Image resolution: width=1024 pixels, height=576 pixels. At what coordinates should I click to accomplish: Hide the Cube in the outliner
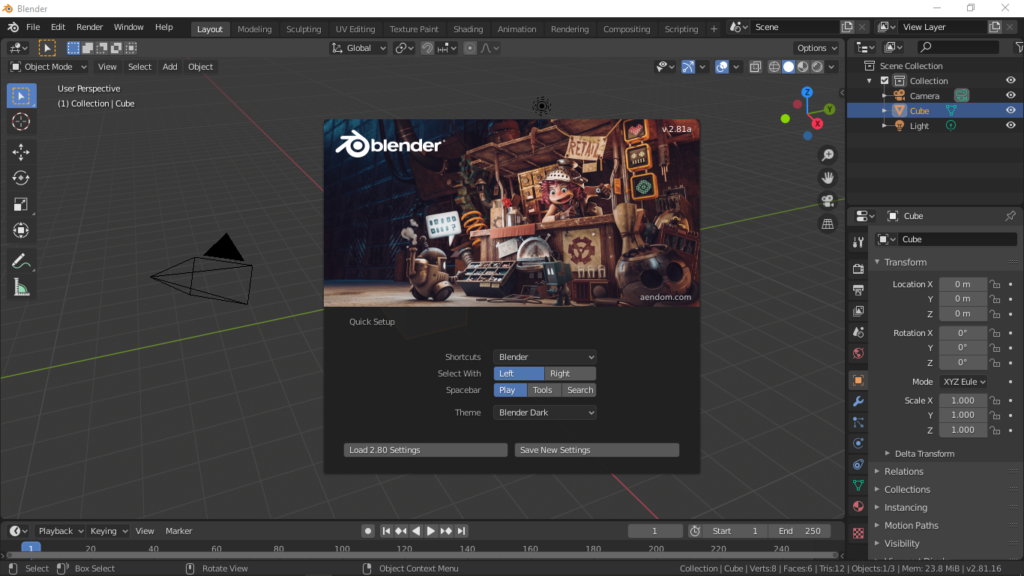(x=1010, y=111)
